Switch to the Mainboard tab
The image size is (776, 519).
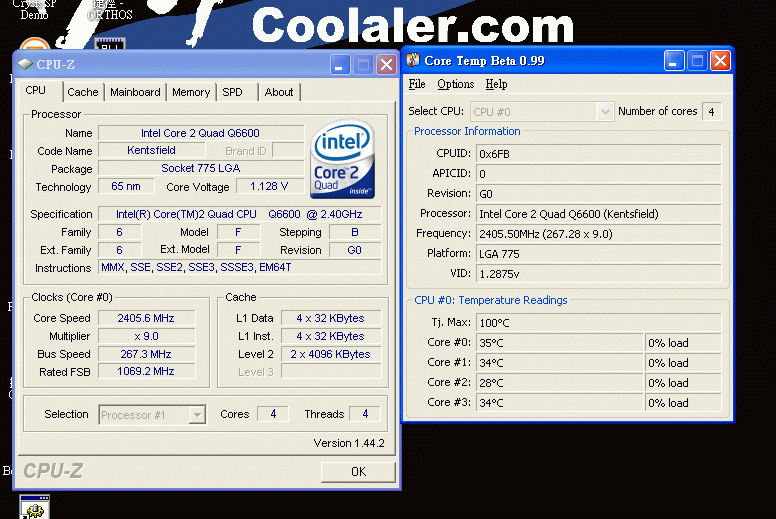tap(135, 92)
